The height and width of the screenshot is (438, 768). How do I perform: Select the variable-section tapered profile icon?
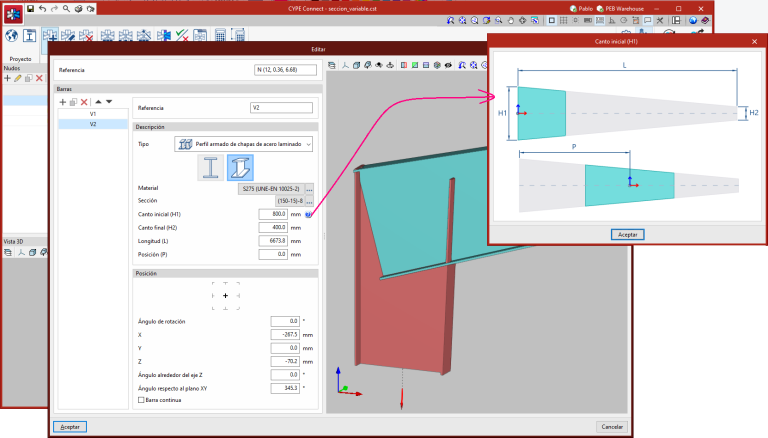(x=240, y=167)
